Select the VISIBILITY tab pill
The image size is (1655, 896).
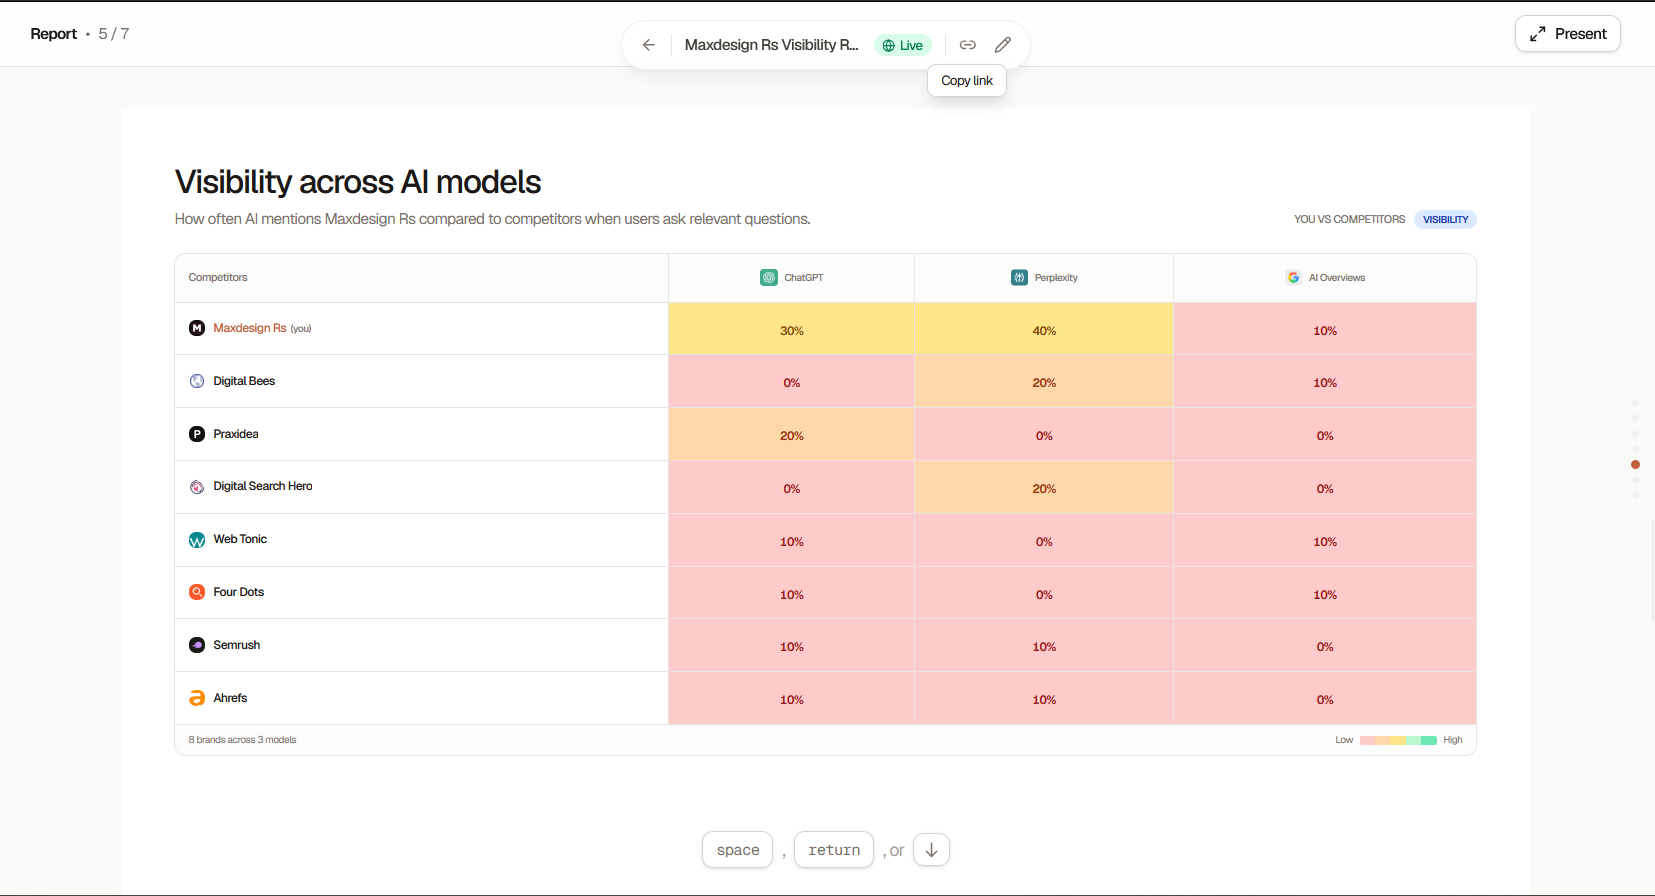(1445, 219)
